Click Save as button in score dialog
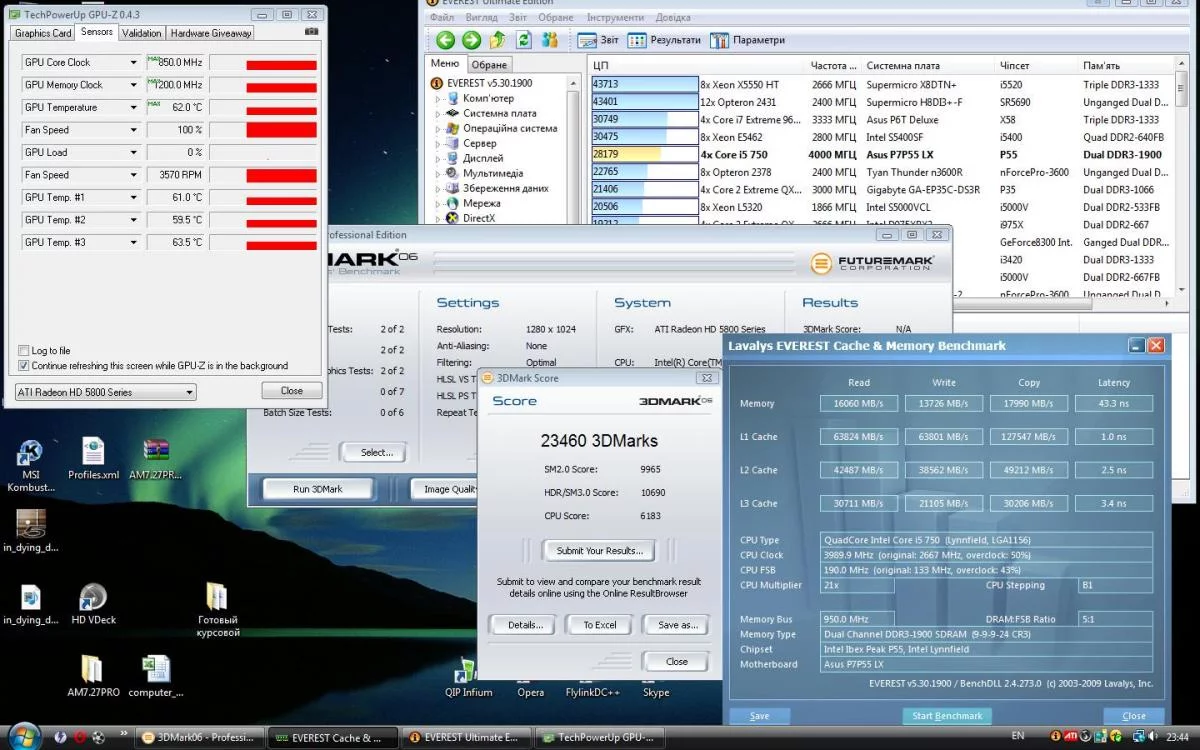Screen dimensions: 1200x750 (677, 625)
